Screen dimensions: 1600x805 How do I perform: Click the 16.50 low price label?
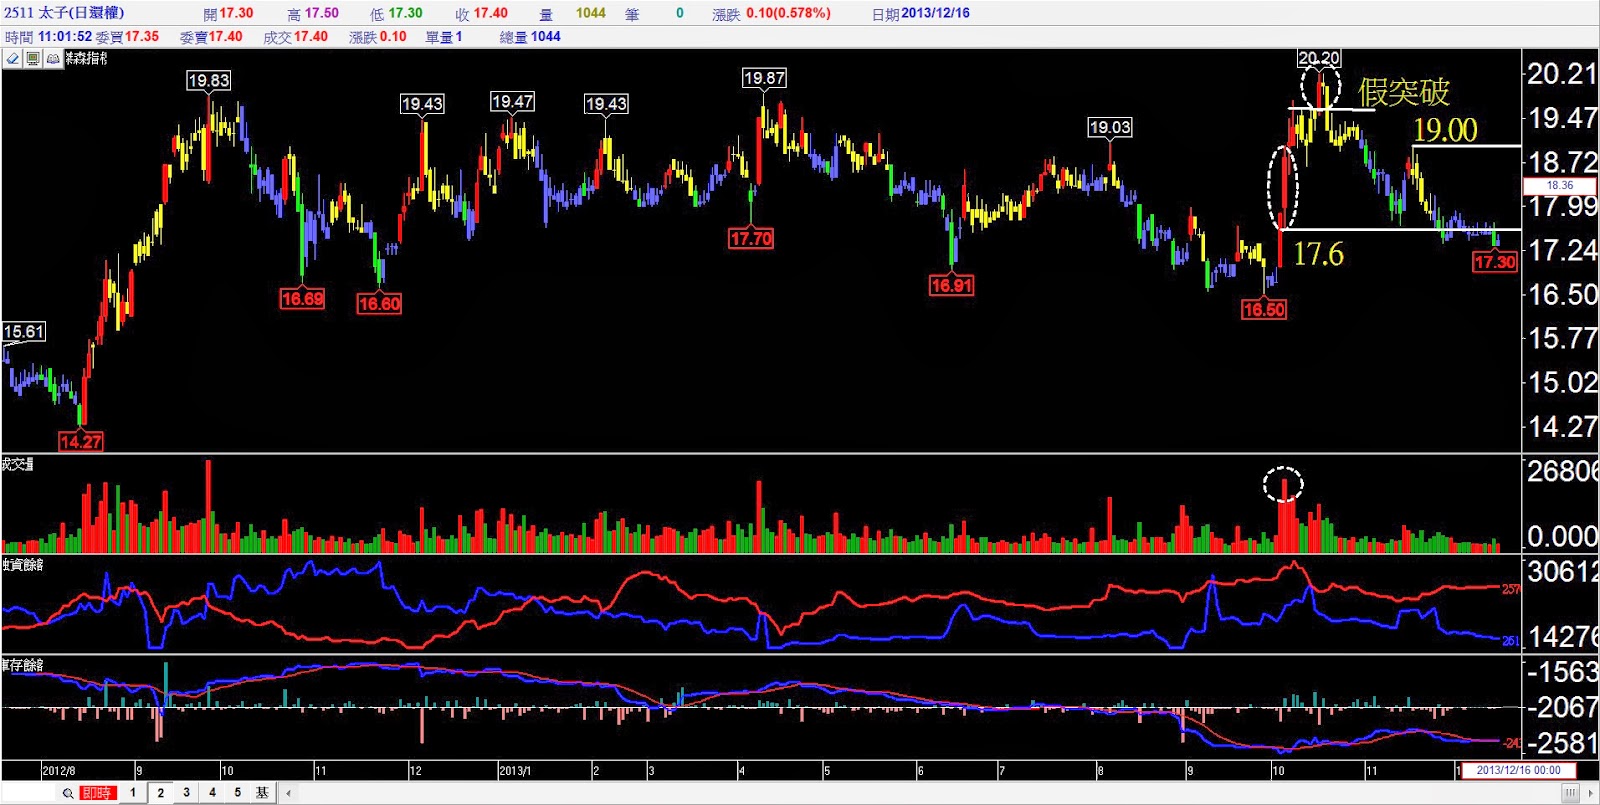[1264, 309]
